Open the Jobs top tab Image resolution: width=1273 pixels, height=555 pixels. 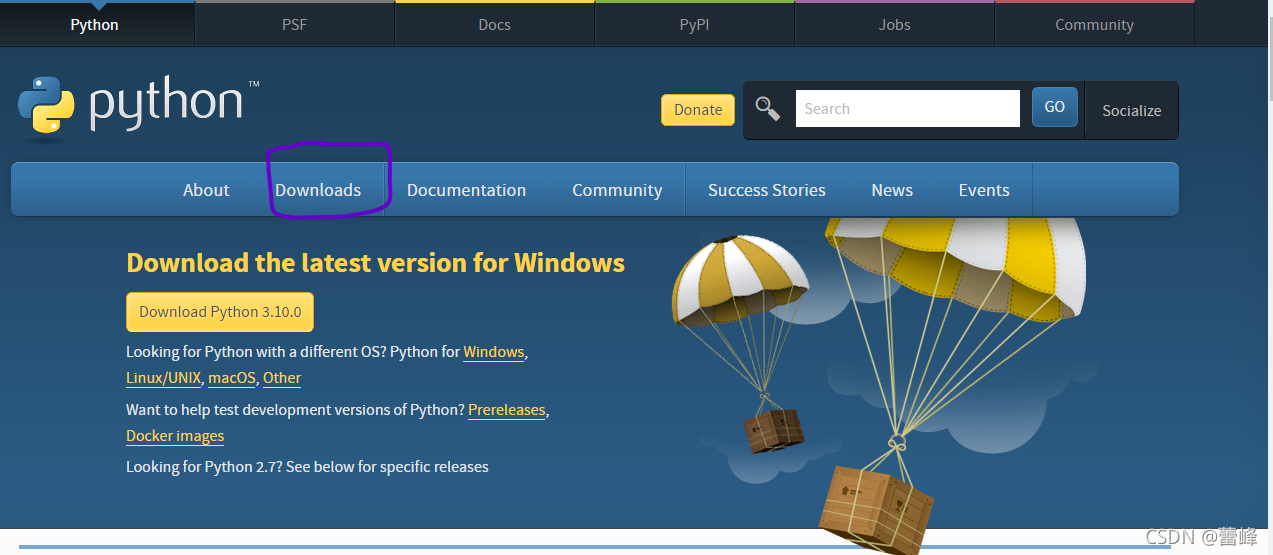tap(895, 24)
